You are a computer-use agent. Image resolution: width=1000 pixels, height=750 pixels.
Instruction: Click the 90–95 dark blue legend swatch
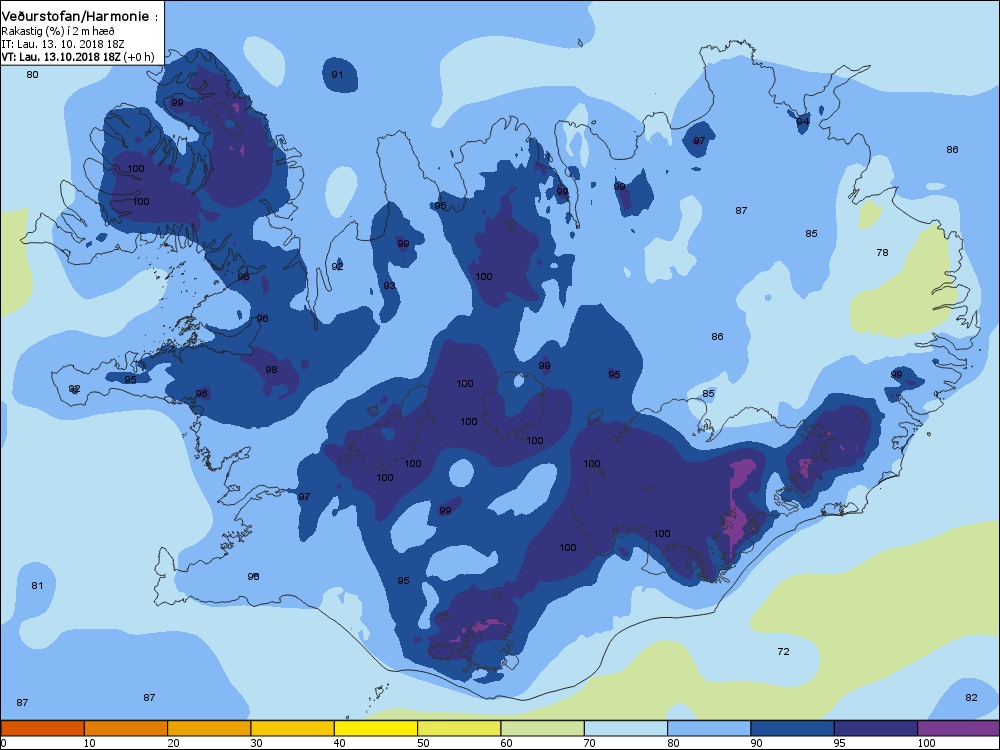pyautogui.click(x=793, y=728)
